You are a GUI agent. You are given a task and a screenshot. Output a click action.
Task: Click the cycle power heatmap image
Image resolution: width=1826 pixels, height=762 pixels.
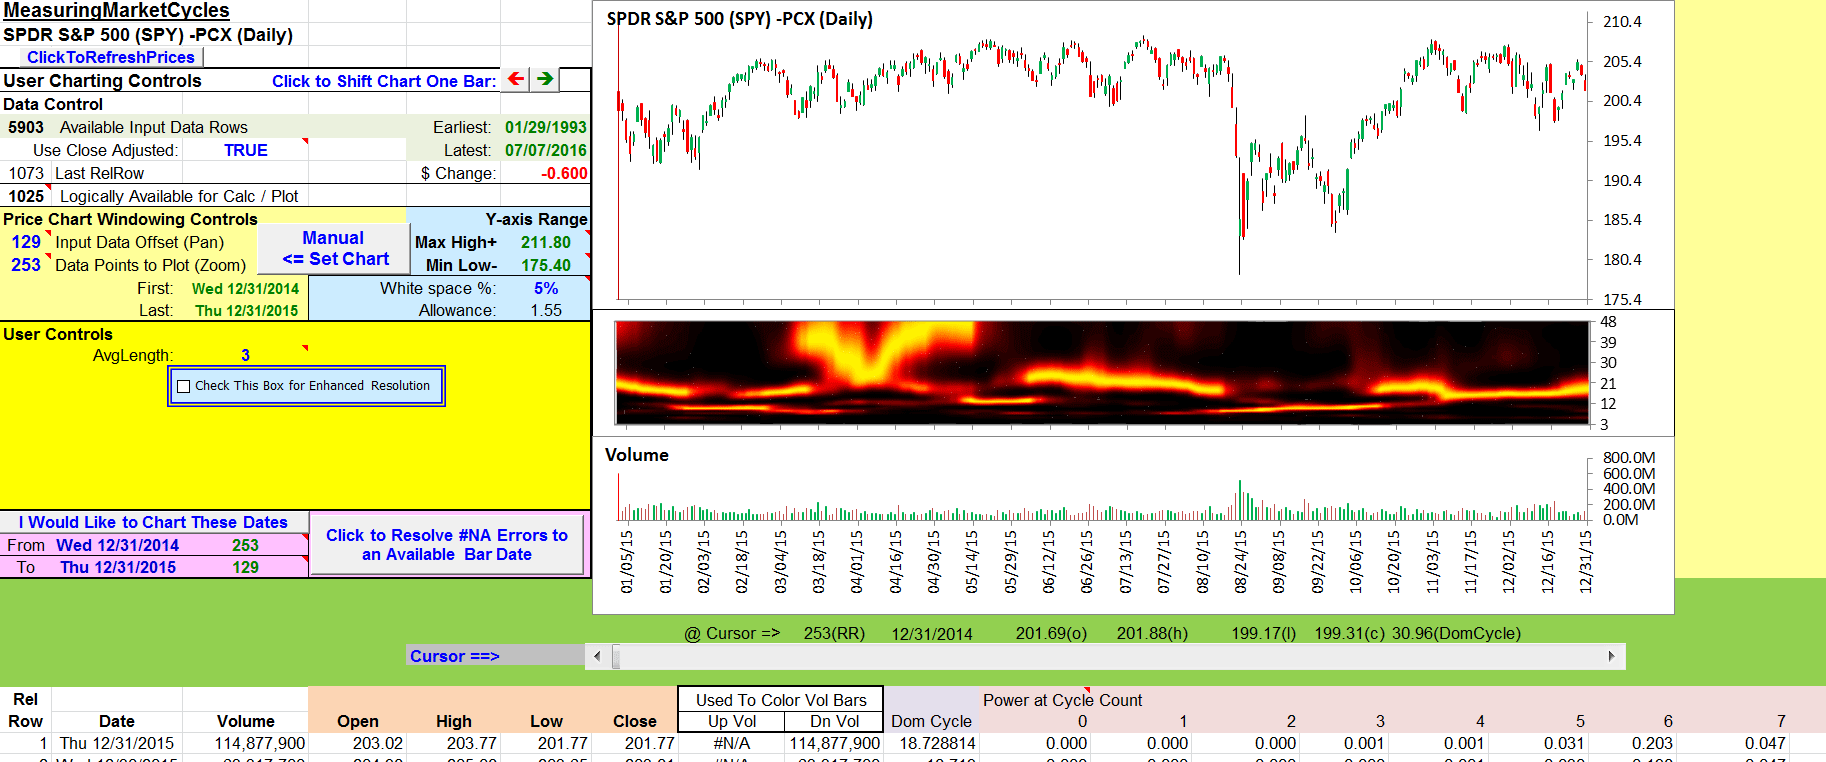1102,373
